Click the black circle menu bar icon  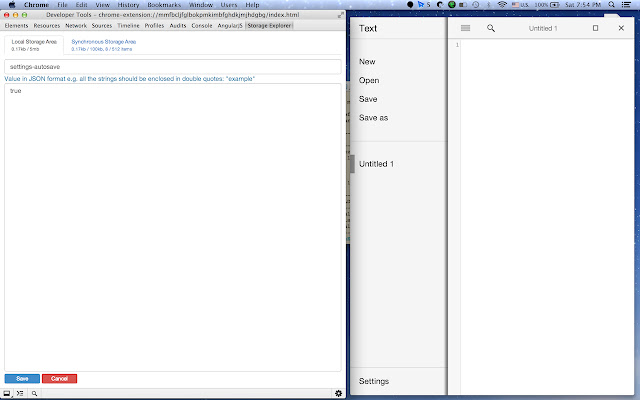pyautogui.click(x=410, y=4)
